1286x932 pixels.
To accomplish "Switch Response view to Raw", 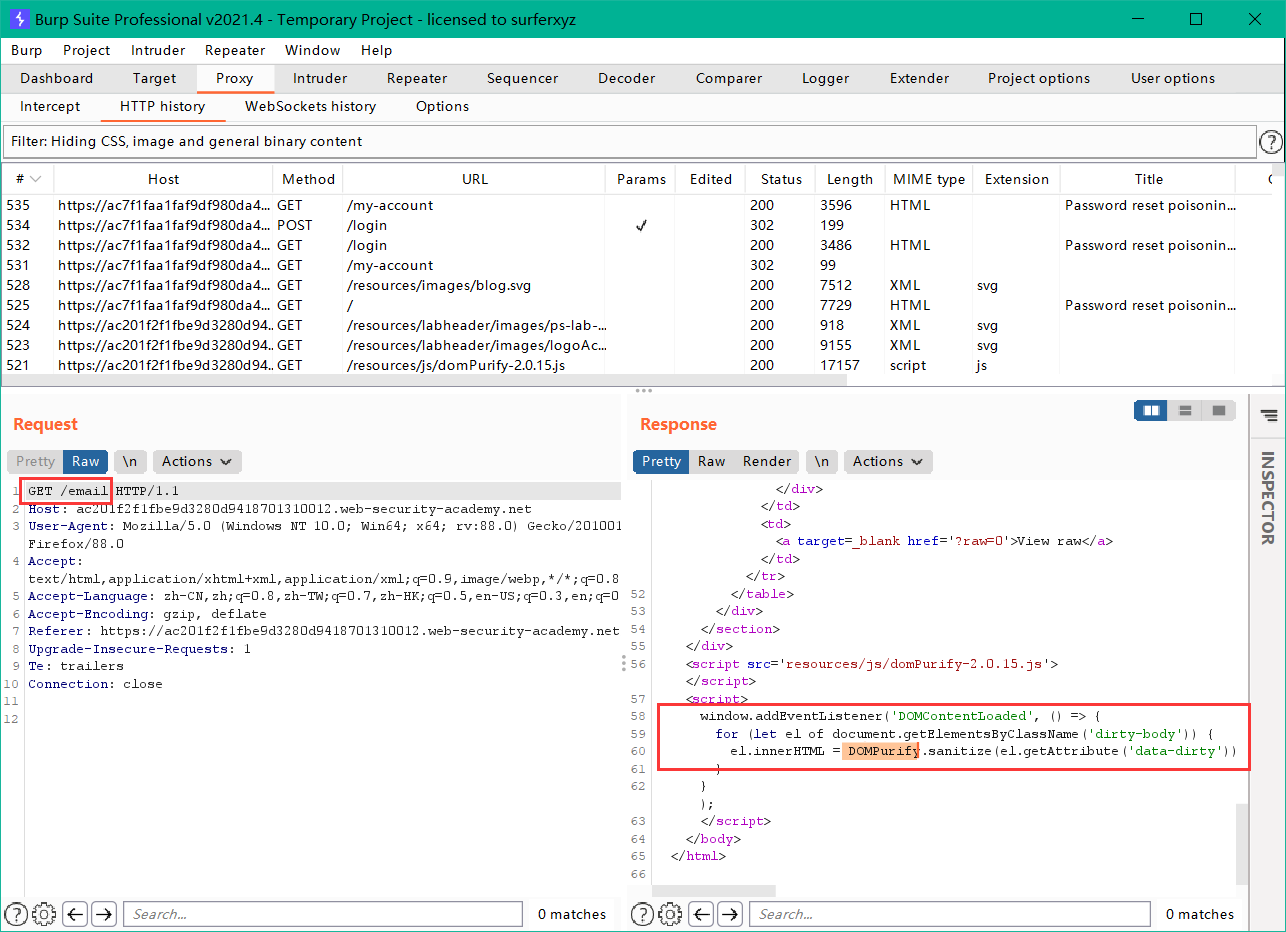I will pyautogui.click(x=711, y=461).
